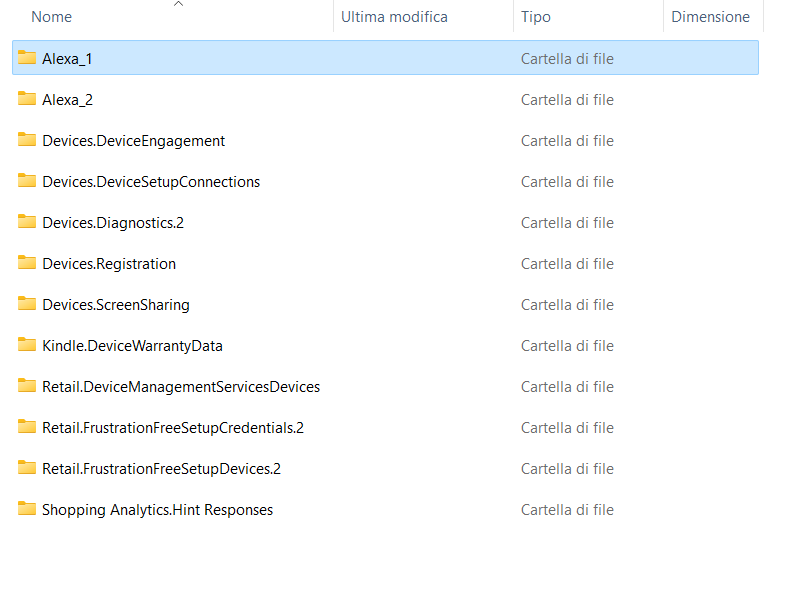
Task: Select the Alexa_2 folder name
Action: click(x=67, y=100)
